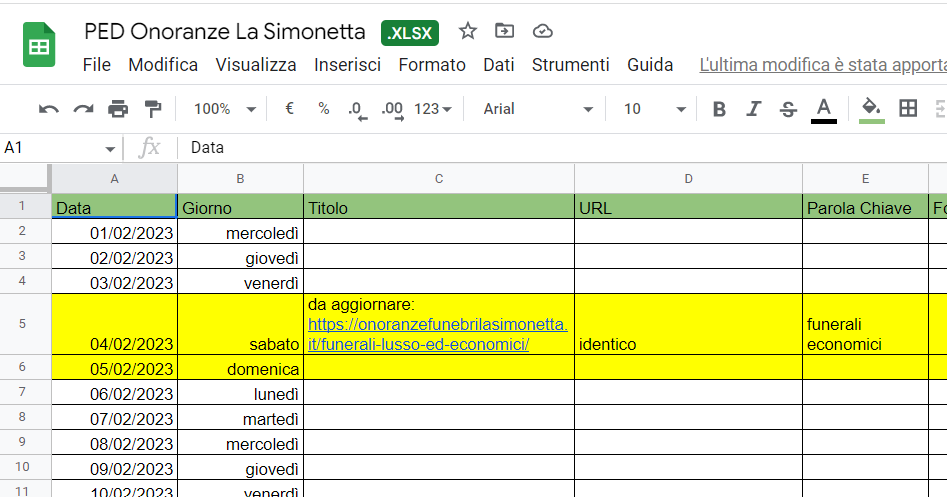
Task: Format as currency with euro icon
Action: coord(289,109)
